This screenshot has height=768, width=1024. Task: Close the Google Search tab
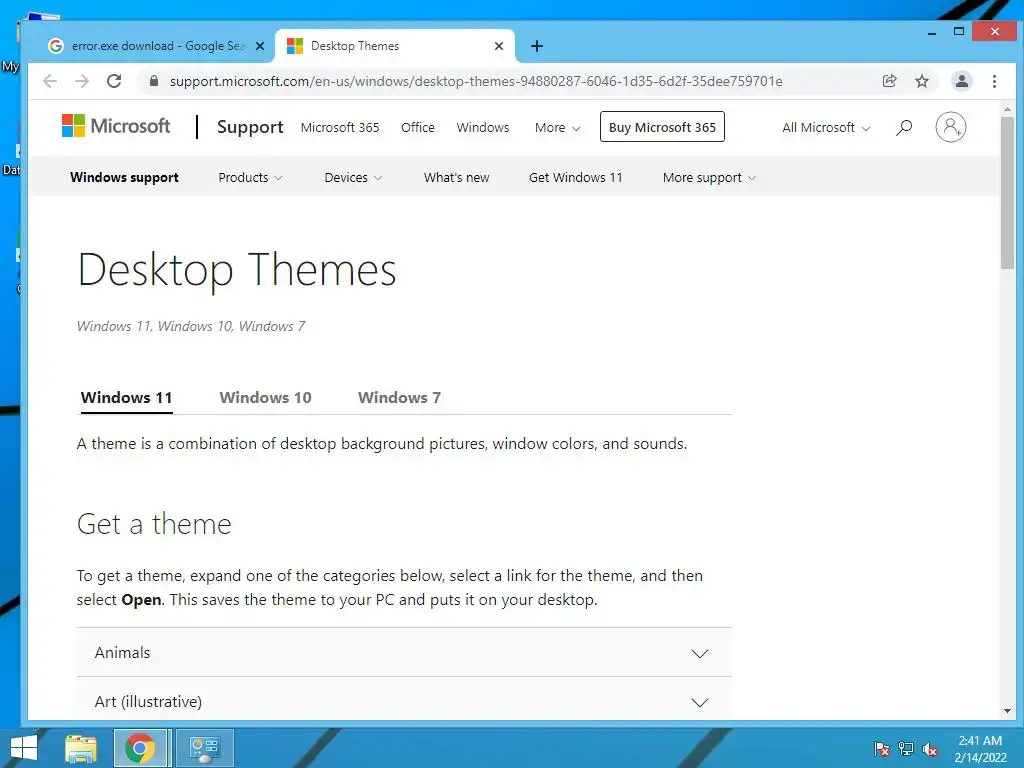tap(259, 46)
